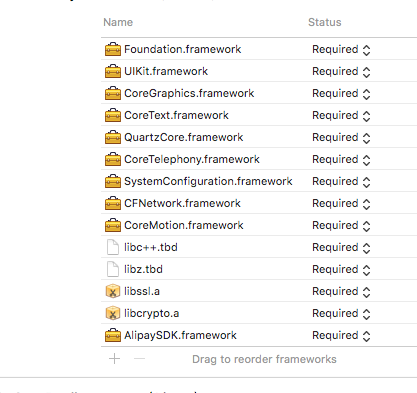Change CoreText.framework Required status

point(341,116)
